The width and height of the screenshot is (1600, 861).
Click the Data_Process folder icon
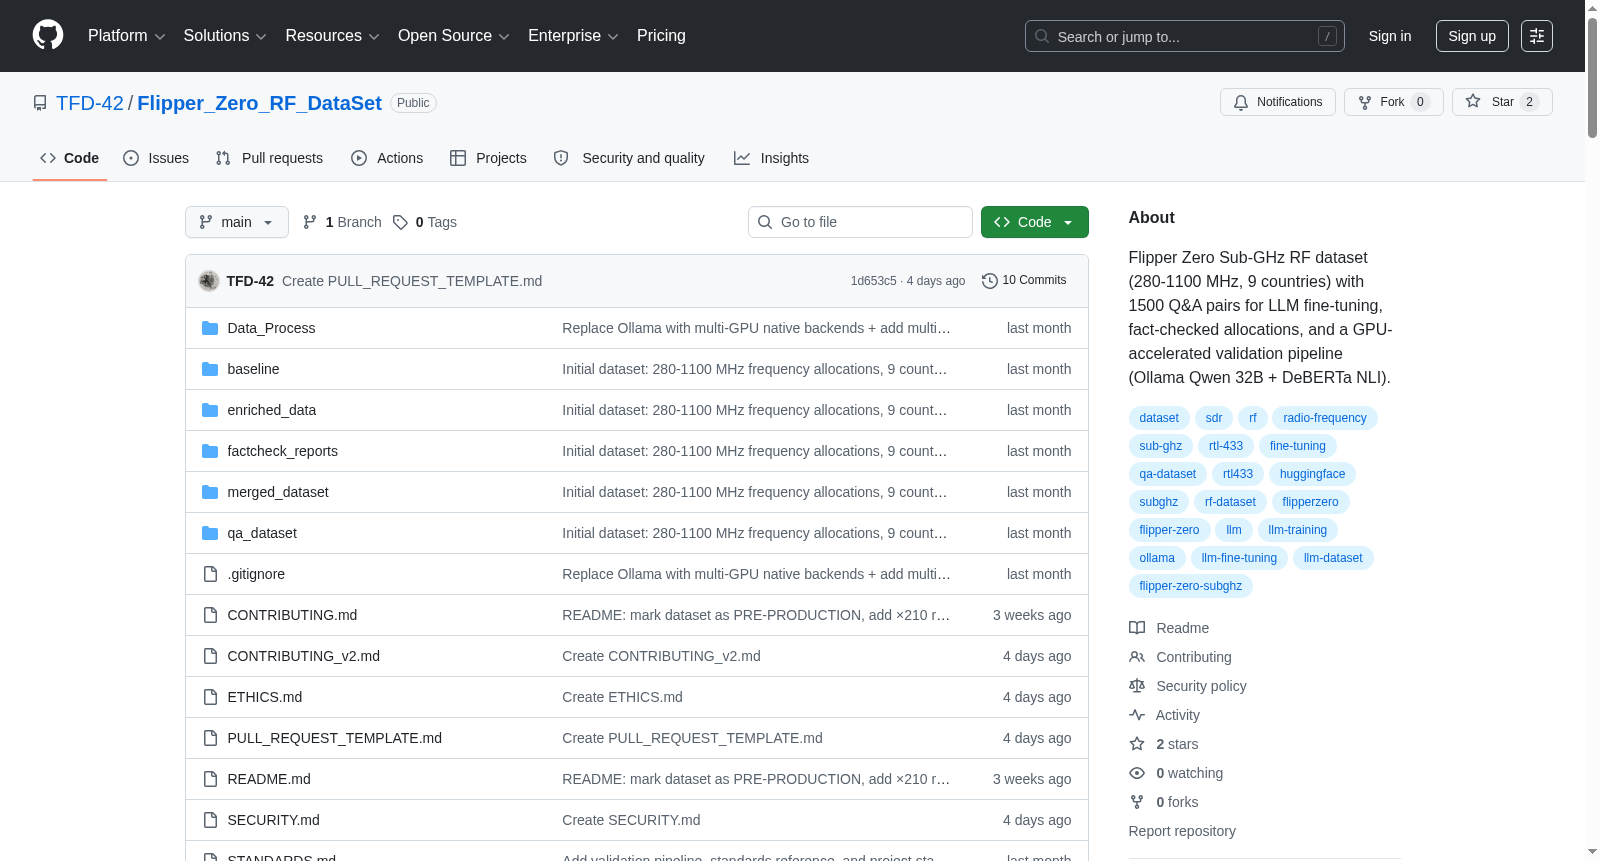(210, 328)
